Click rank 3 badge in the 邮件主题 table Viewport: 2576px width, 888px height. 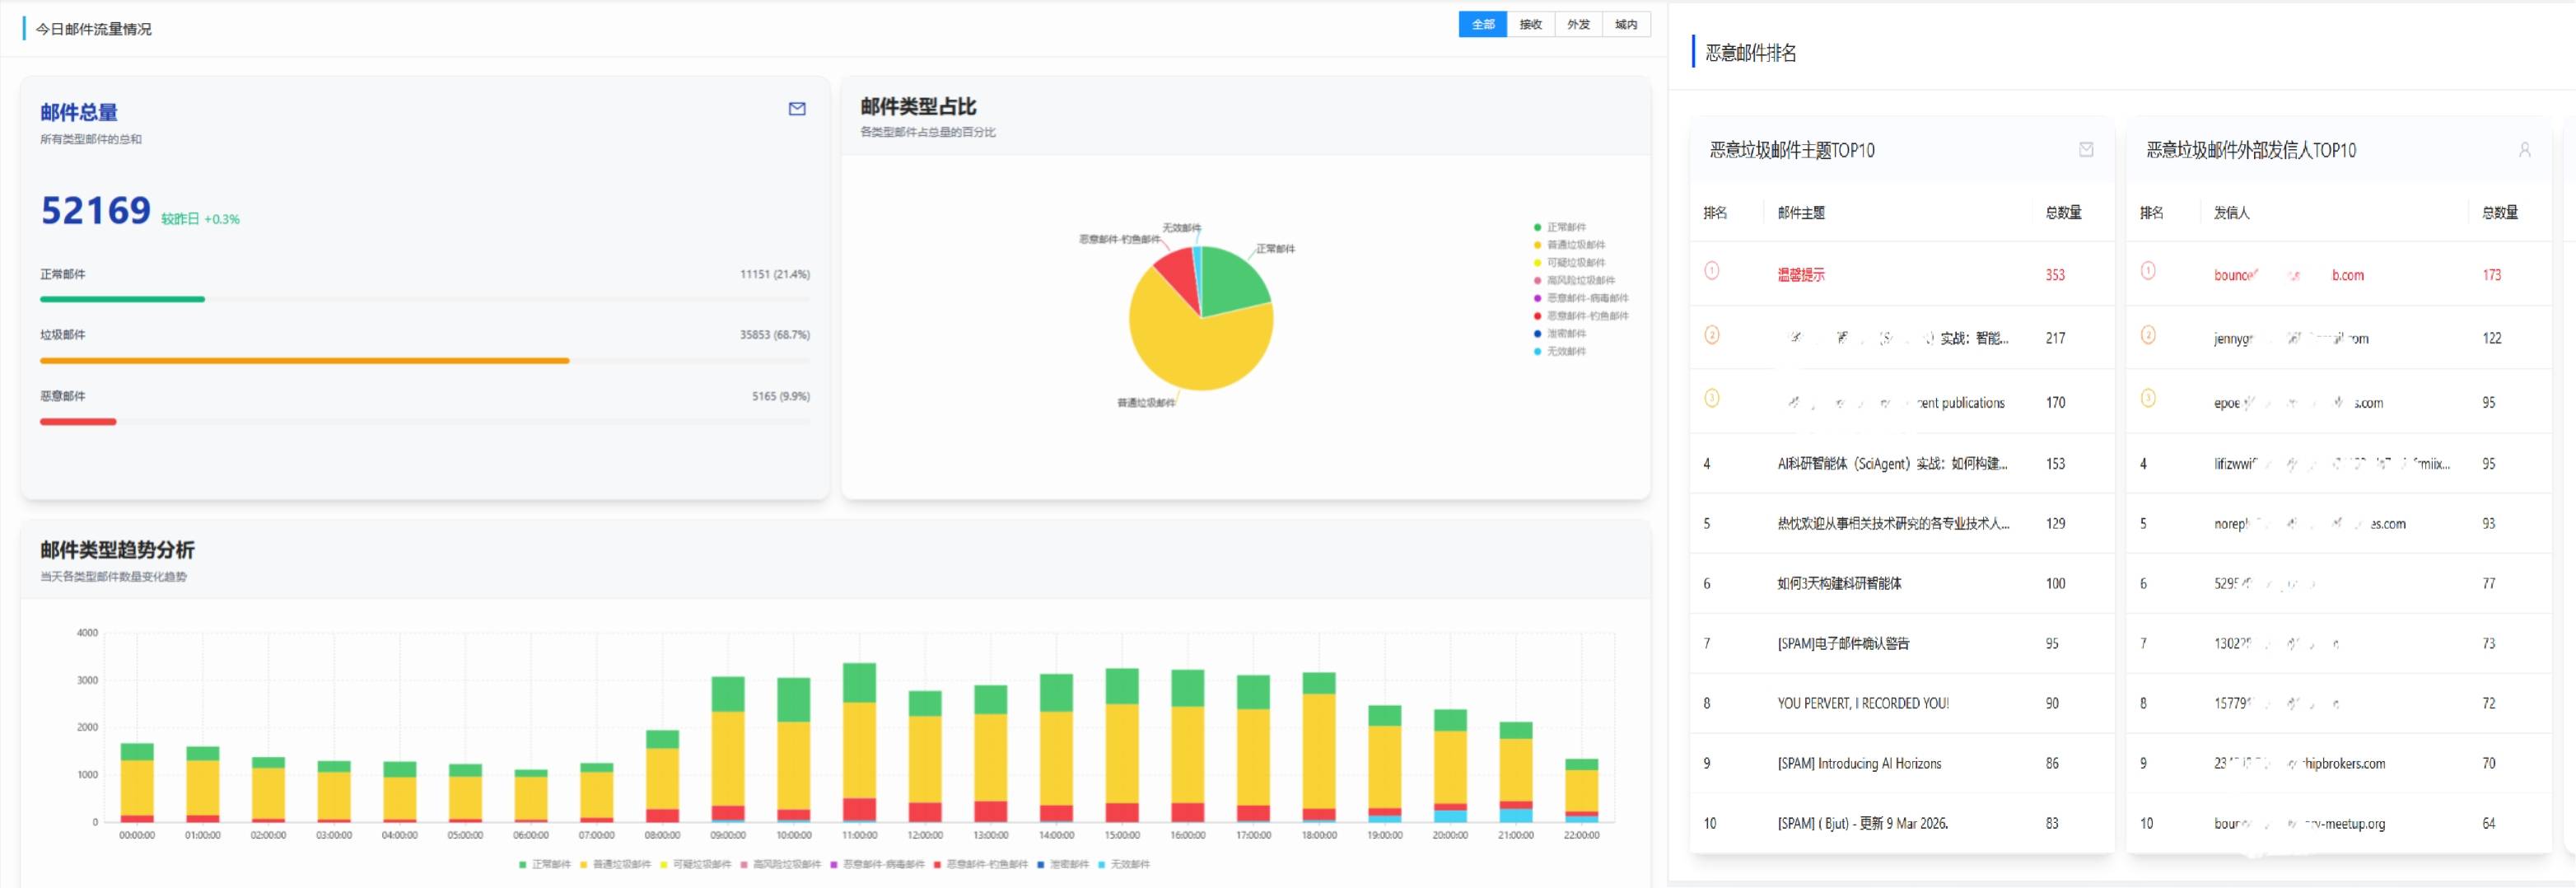[1711, 398]
